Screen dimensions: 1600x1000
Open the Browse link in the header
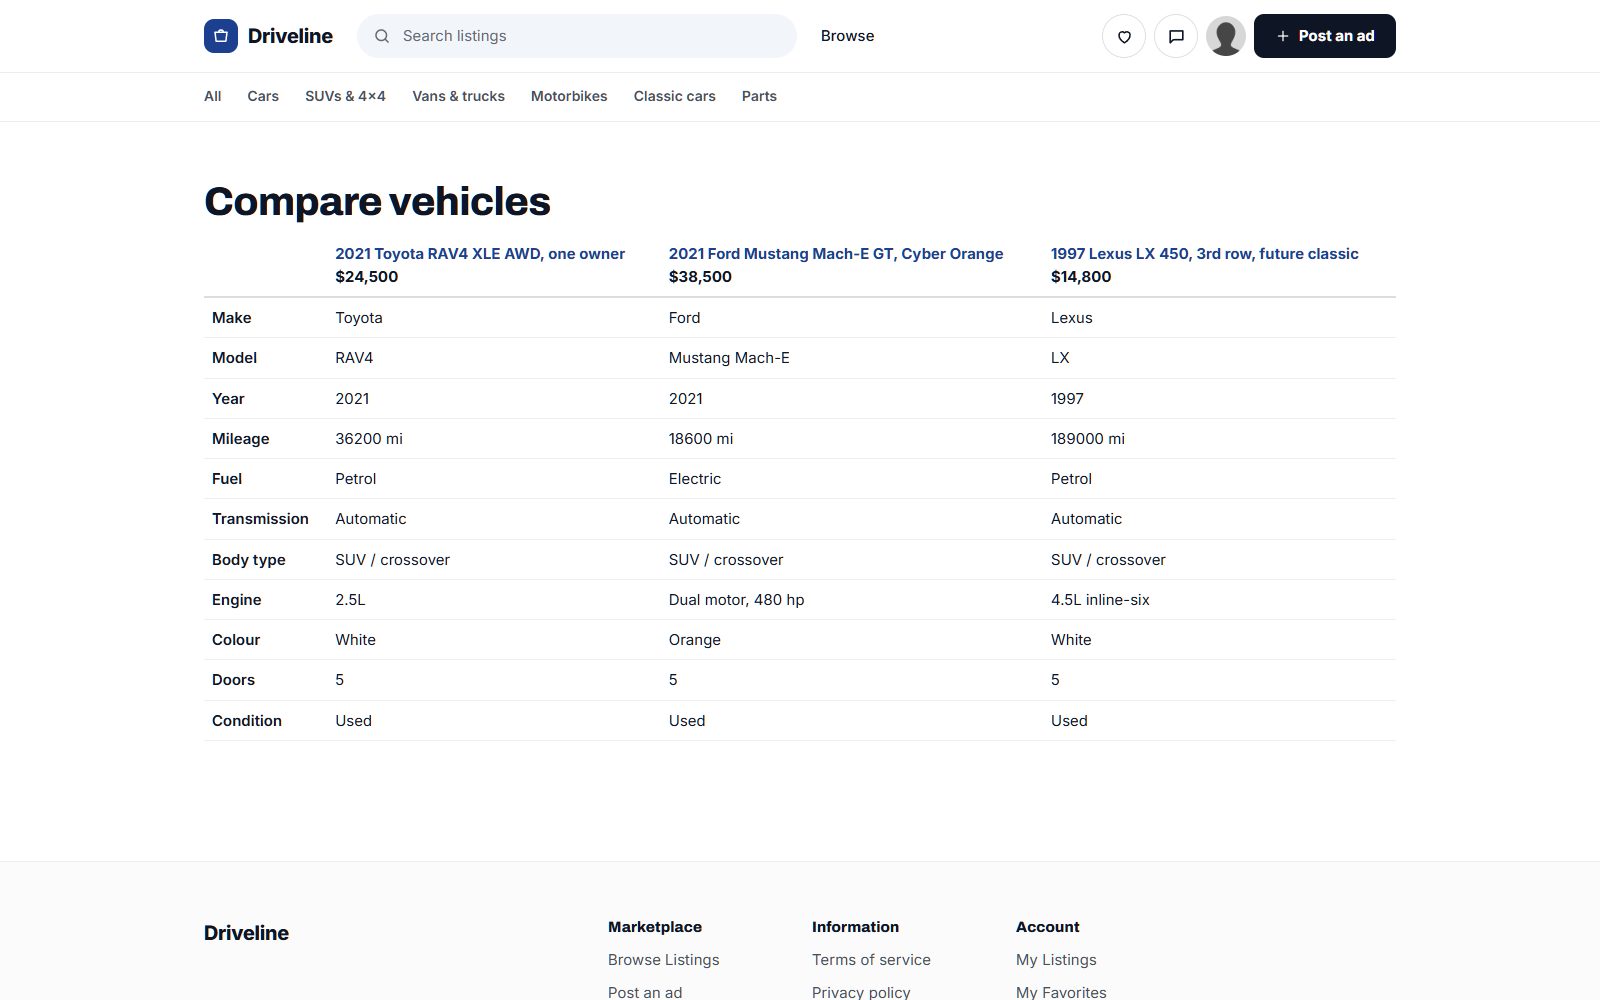click(x=848, y=36)
